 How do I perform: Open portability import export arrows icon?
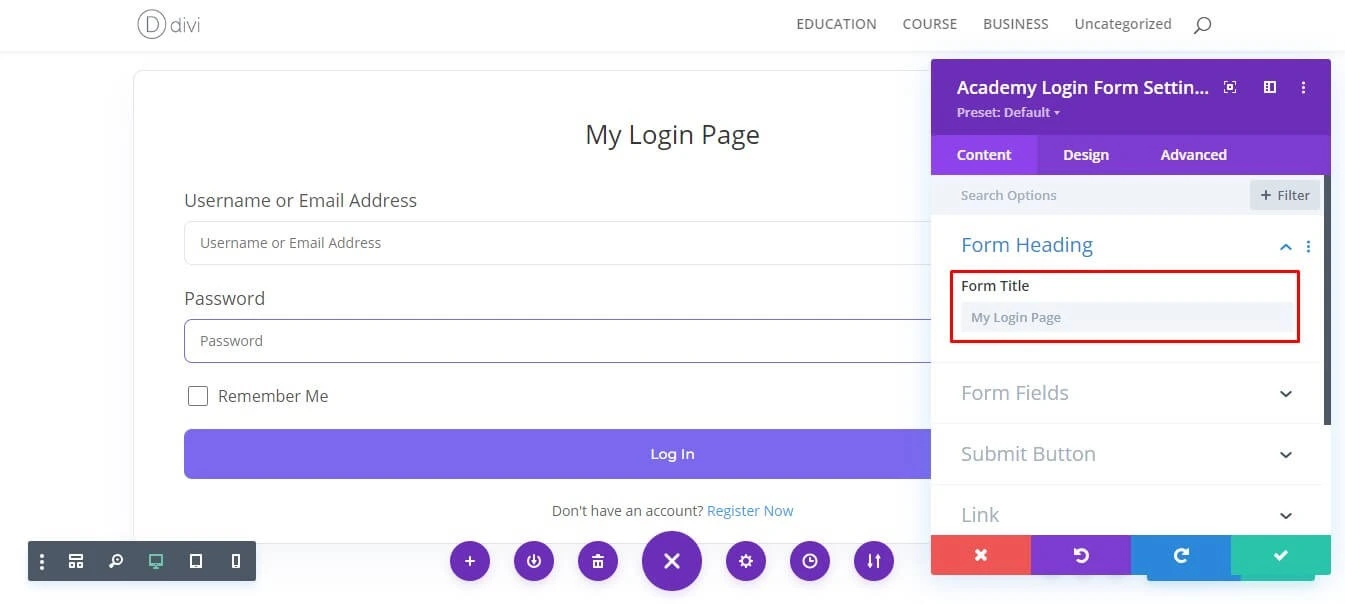tap(874, 561)
